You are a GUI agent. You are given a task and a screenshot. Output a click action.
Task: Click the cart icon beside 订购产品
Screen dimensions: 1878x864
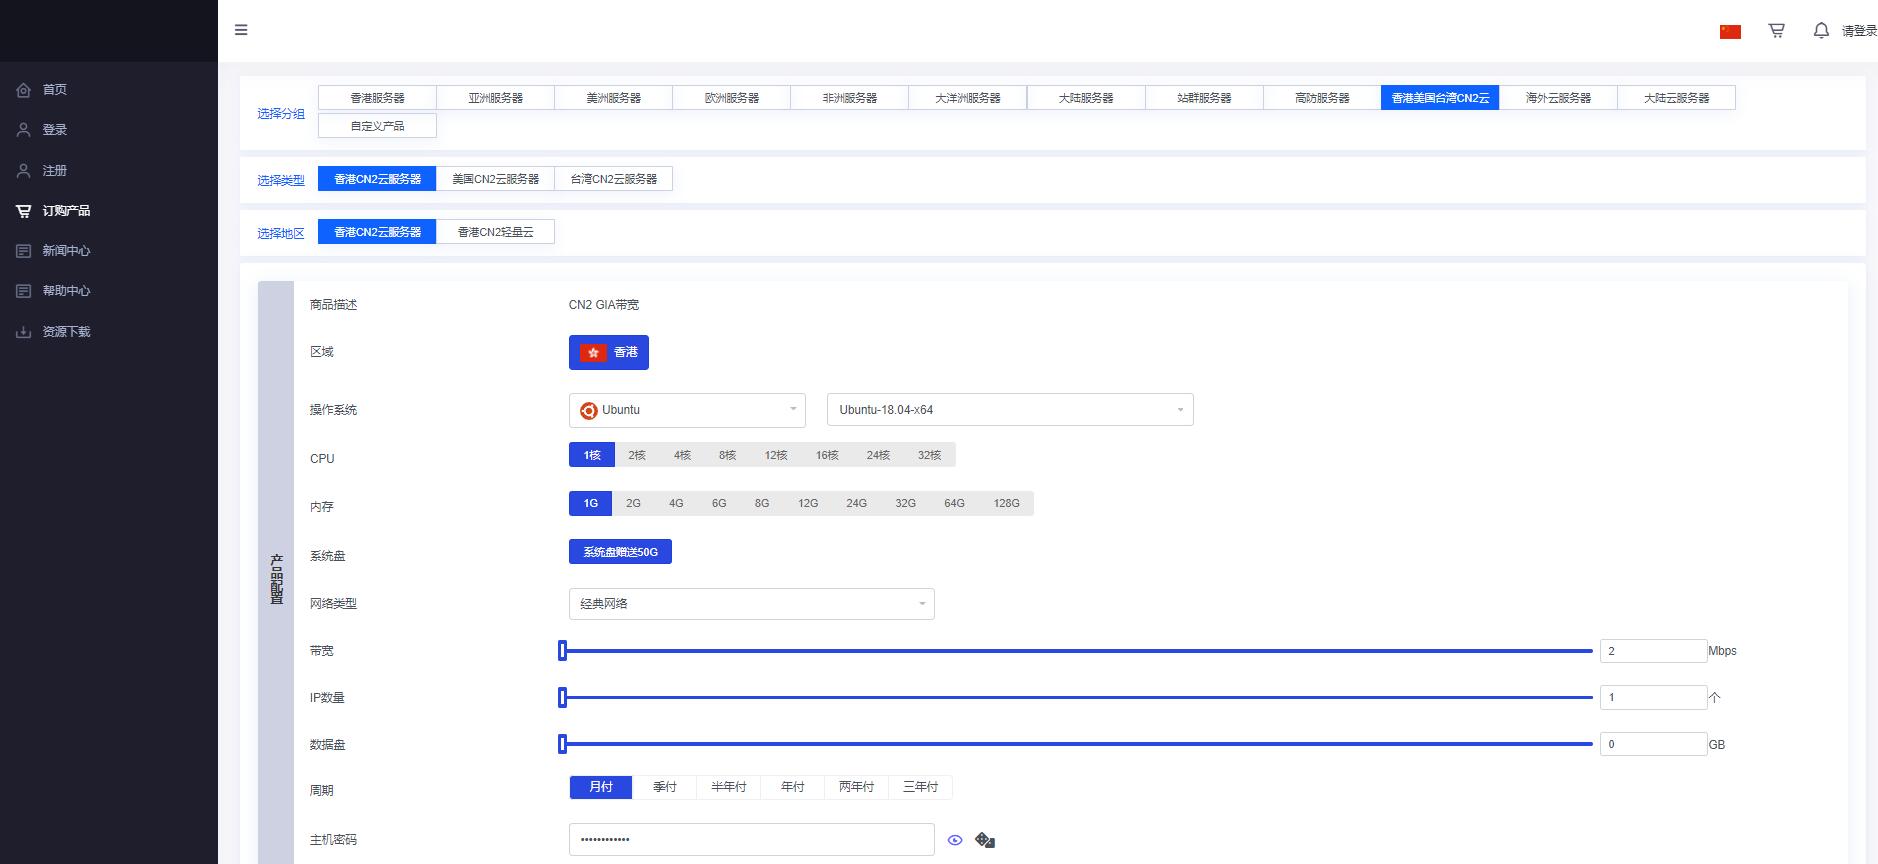(x=24, y=211)
